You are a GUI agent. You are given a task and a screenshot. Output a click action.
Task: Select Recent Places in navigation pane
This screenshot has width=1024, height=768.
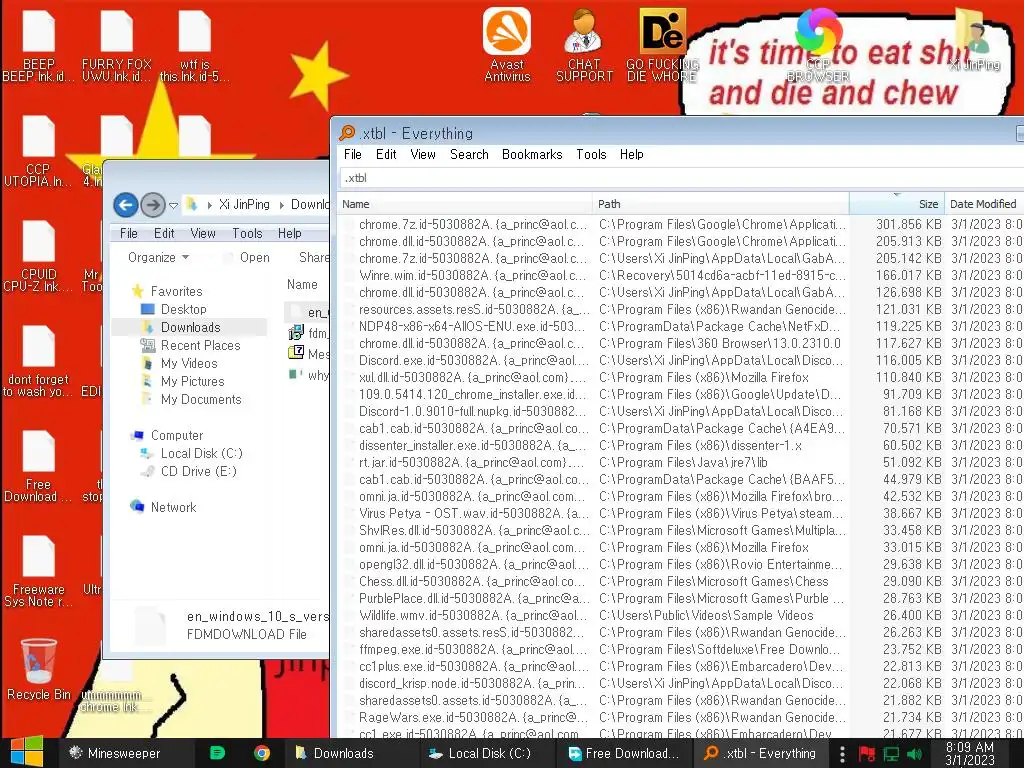[x=200, y=345]
